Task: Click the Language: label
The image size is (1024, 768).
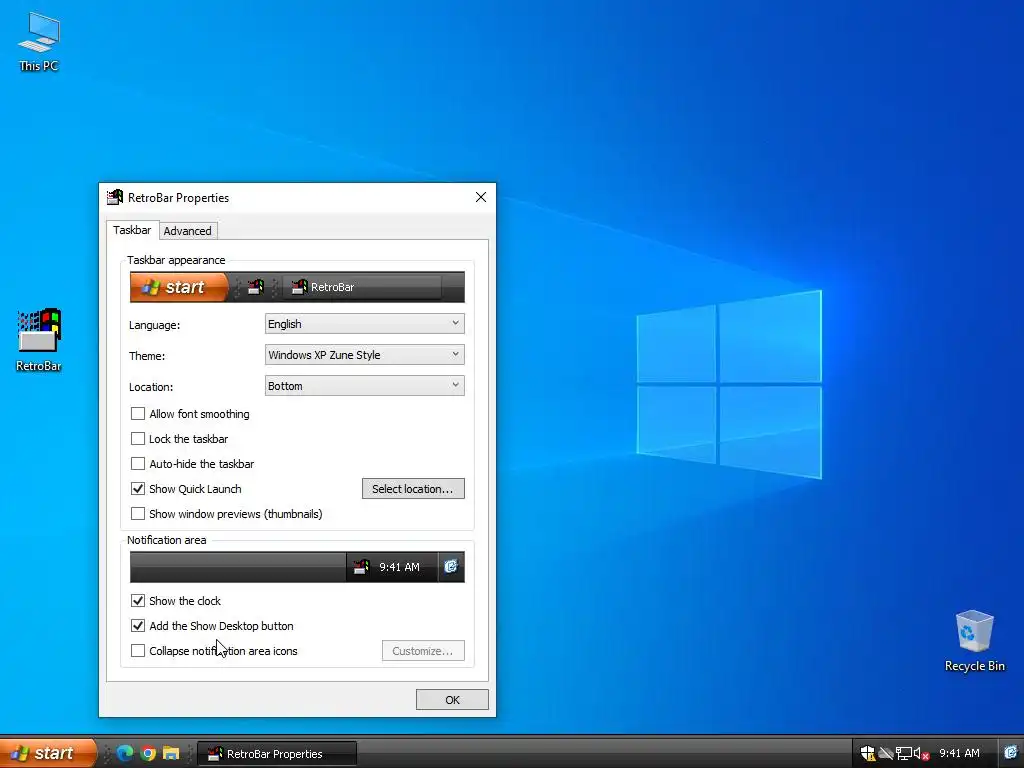Action: (154, 325)
